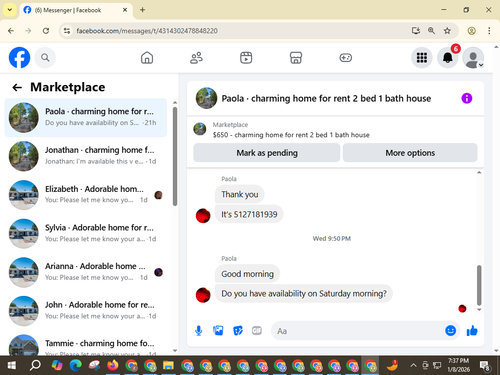Image resolution: width=500 pixels, height=375 pixels.
Task: Click the Aa message input field
Action: point(357,331)
